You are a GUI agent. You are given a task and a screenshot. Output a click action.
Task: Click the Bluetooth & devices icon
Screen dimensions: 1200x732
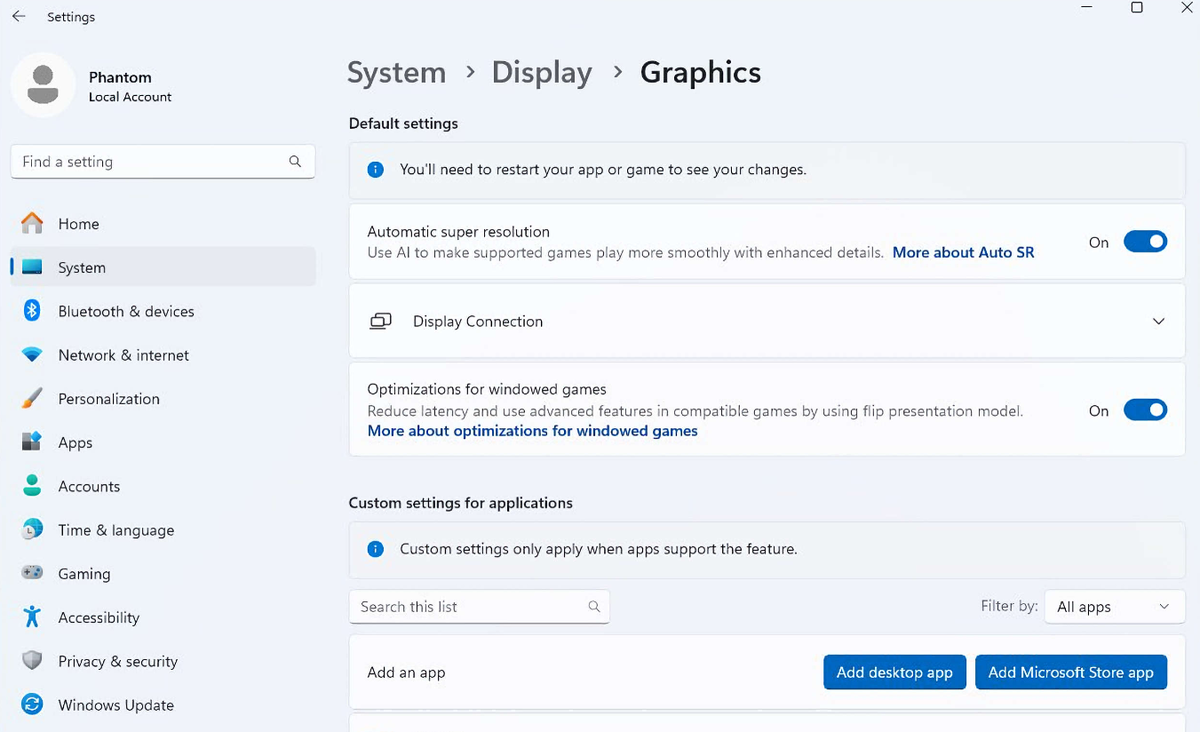[32, 311]
